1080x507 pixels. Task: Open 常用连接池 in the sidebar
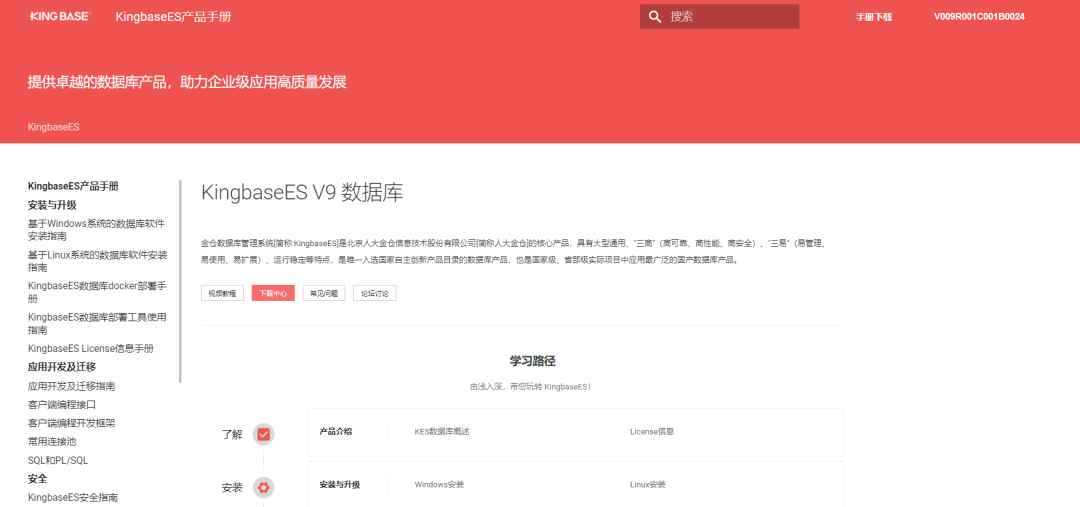click(52, 442)
